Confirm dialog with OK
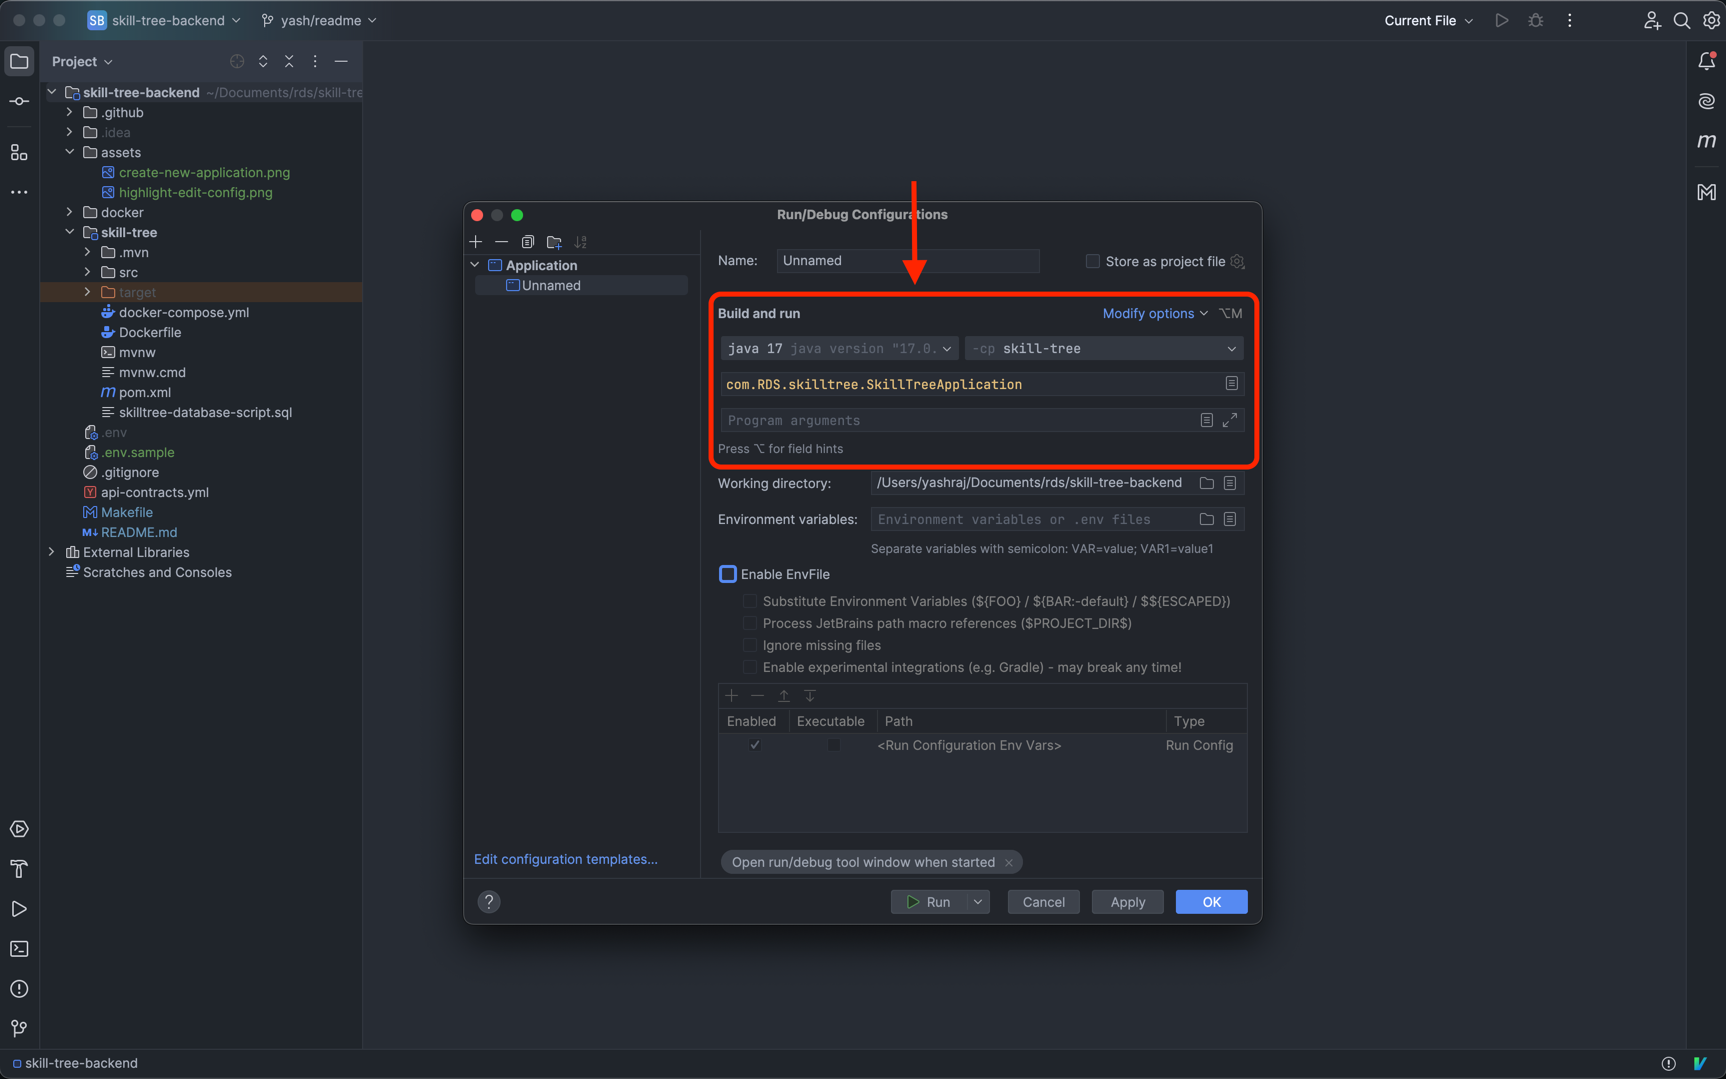 [1211, 902]
